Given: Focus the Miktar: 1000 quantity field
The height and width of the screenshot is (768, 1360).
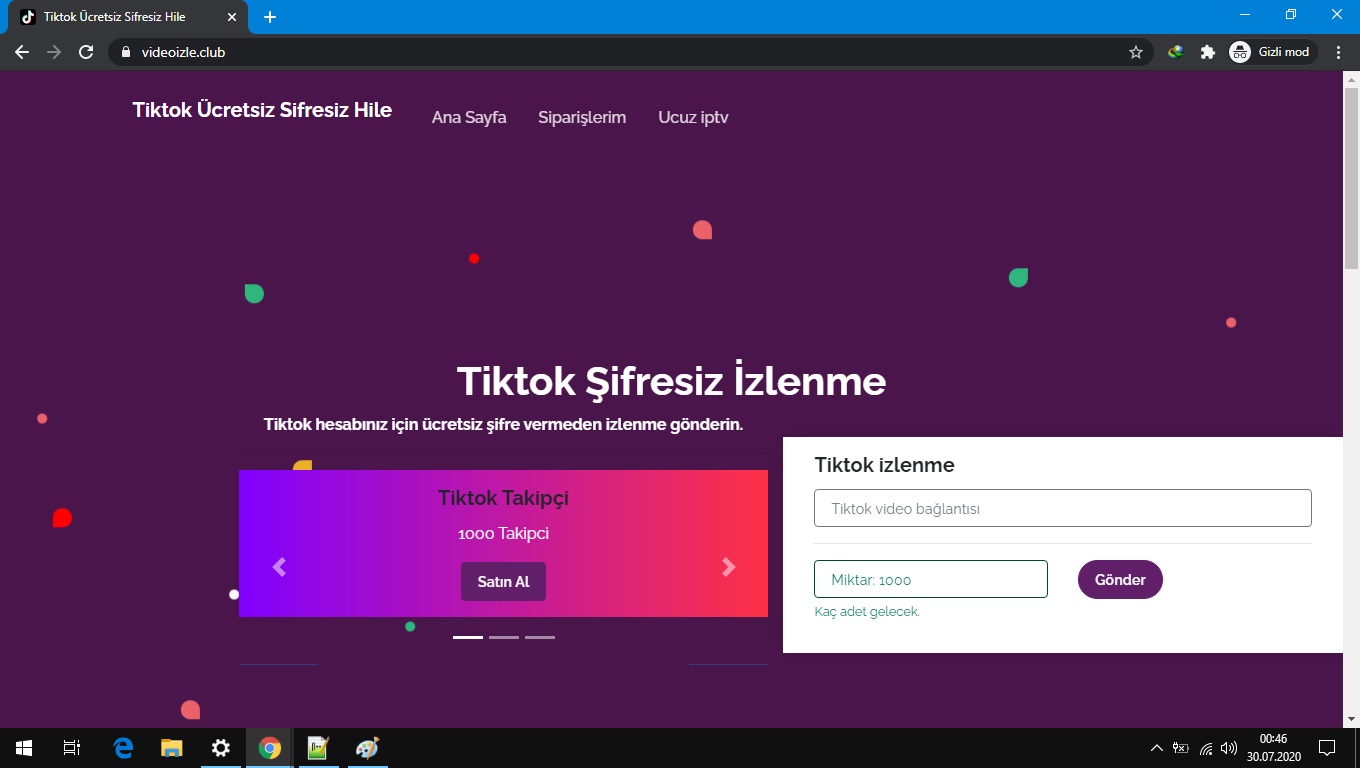Looking at the screenshot, I should [931, 579].
